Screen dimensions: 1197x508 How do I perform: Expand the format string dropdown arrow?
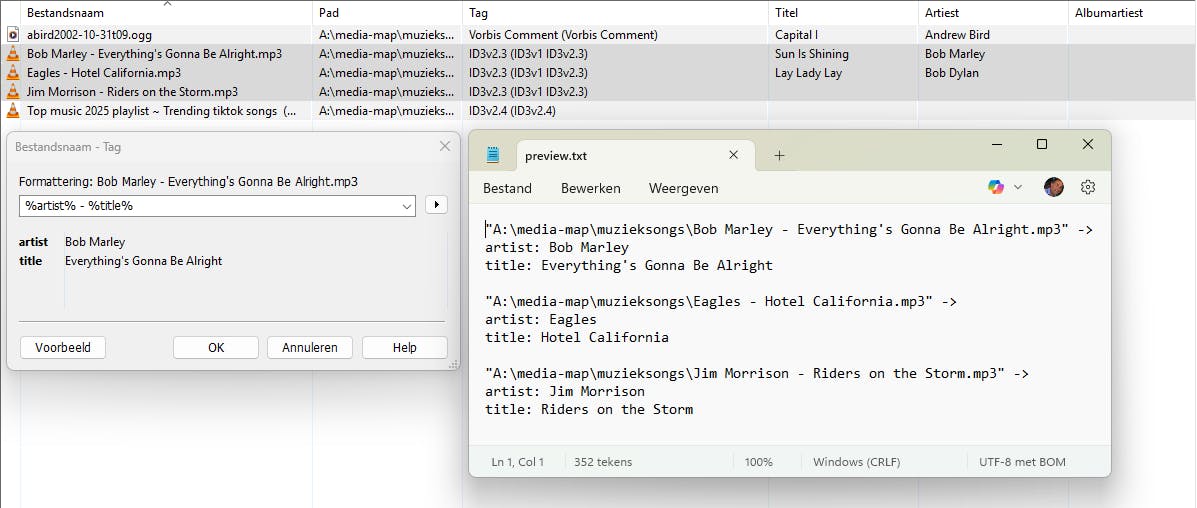pos(407,206)
